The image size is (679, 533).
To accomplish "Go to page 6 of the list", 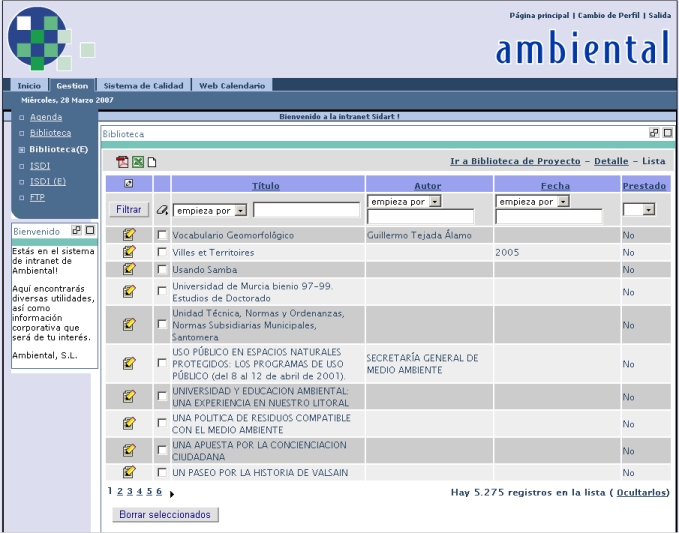I will click(x=159, y=491).
